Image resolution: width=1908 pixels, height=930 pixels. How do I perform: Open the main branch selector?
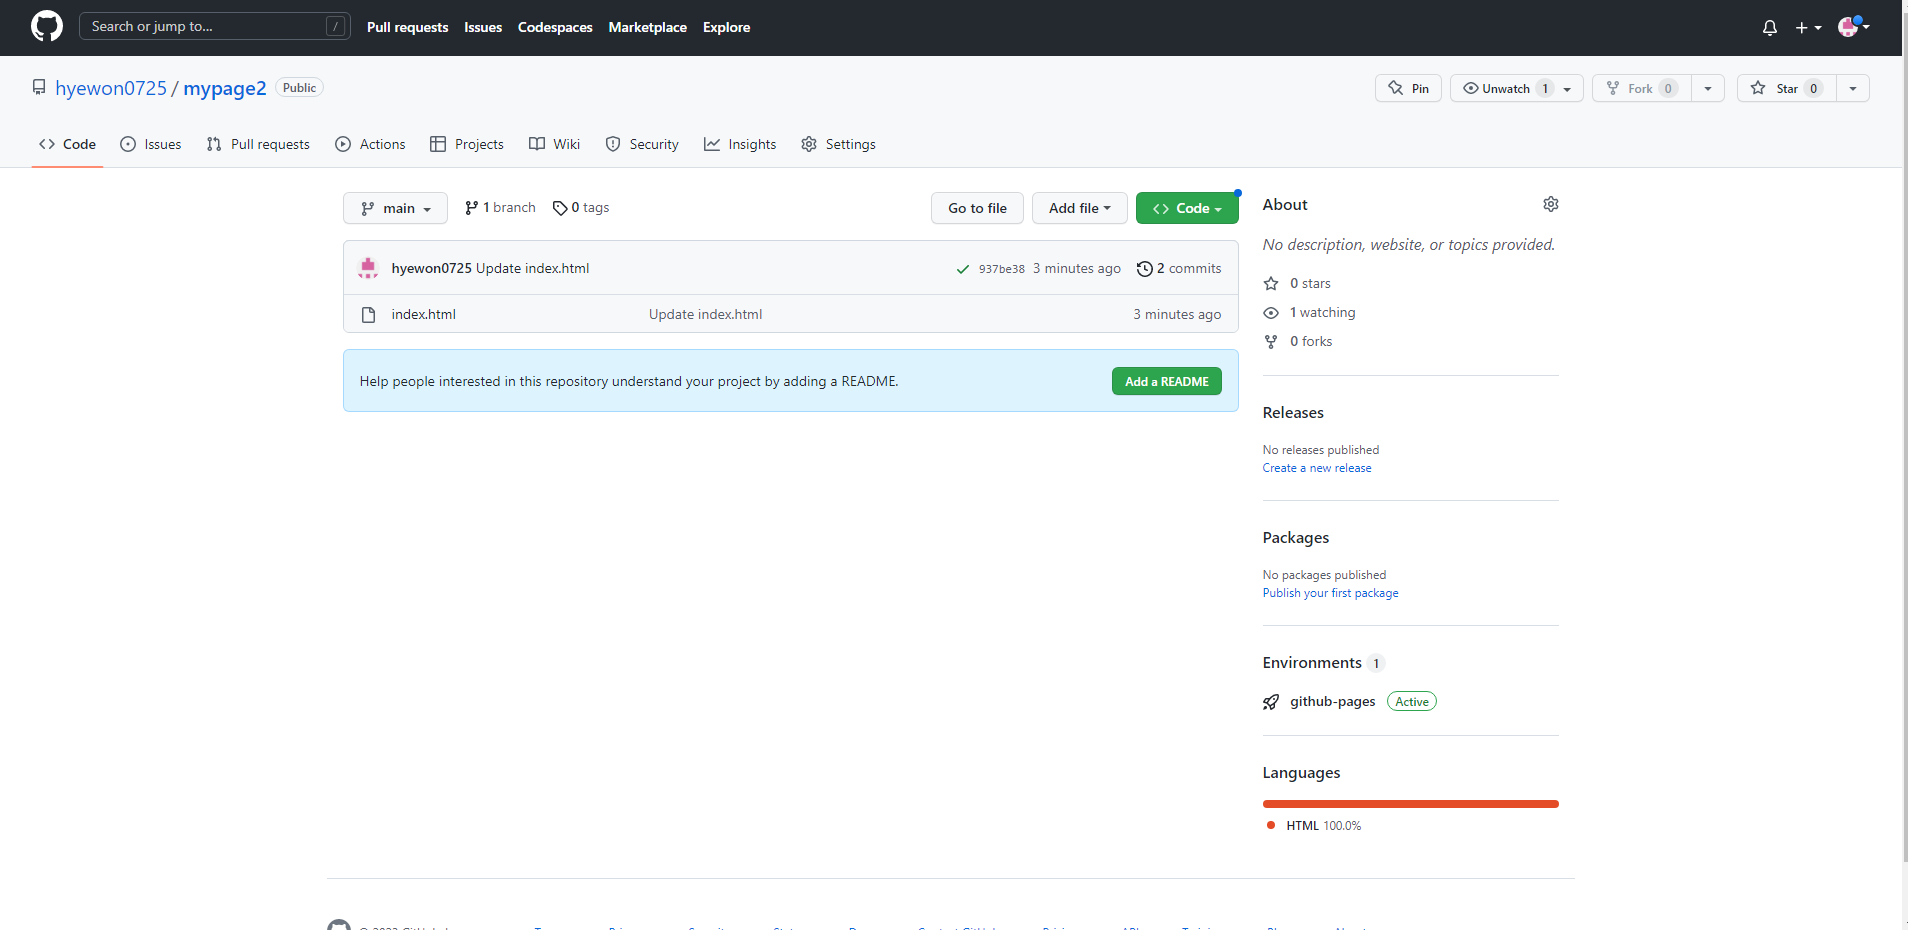click(395, 208)
